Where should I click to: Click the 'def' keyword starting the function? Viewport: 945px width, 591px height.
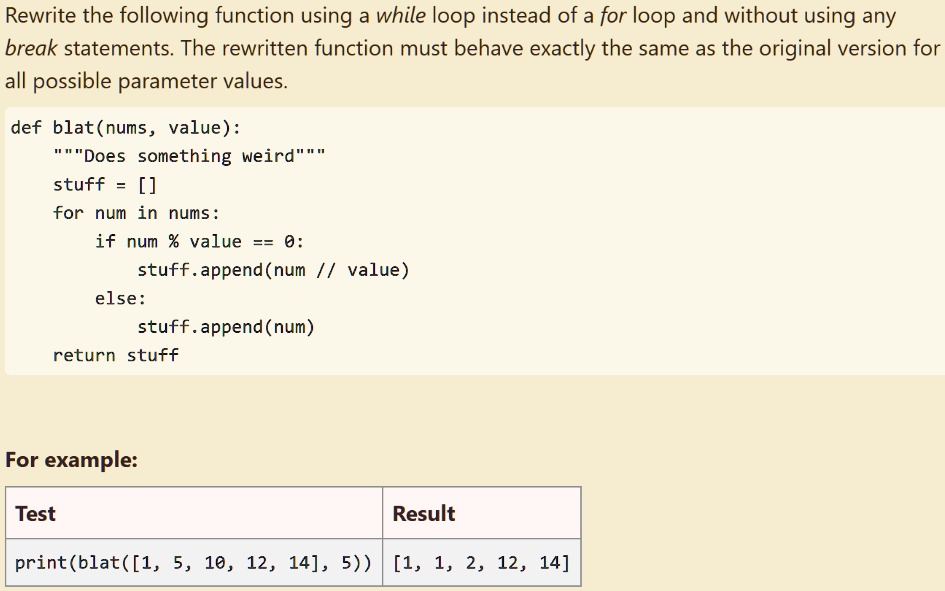pos(26,127)
